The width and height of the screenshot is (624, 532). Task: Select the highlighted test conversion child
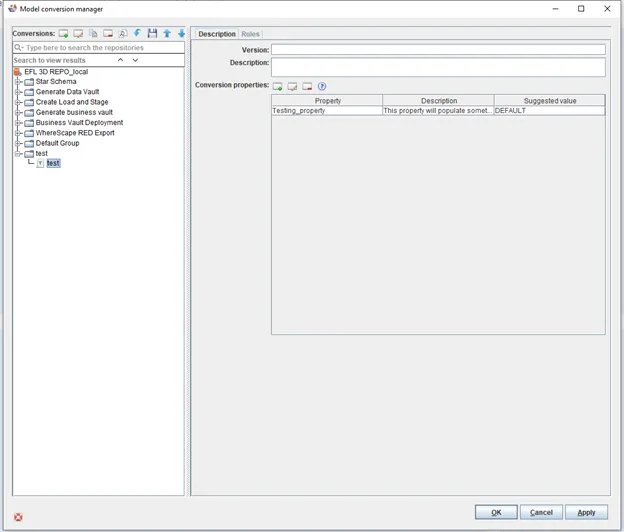pos(53,164)
